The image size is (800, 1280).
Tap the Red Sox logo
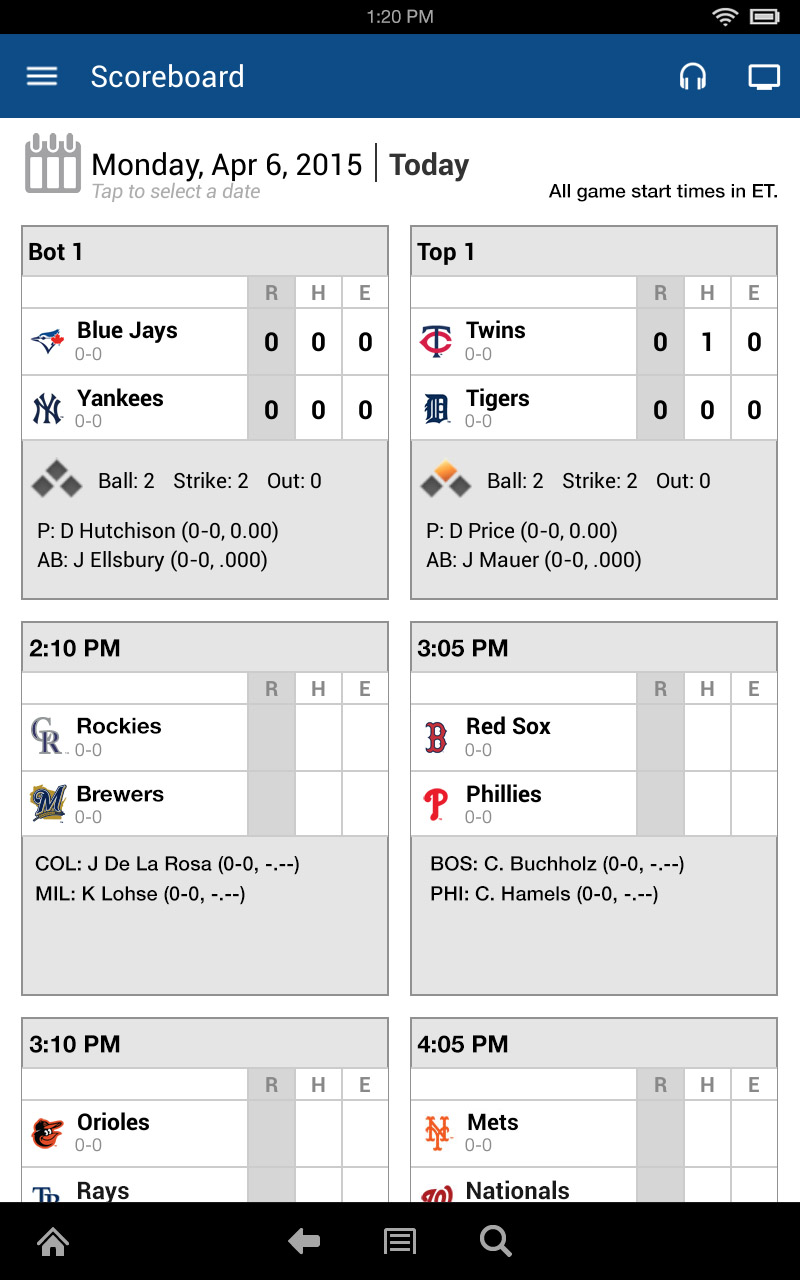click(436, 738)
